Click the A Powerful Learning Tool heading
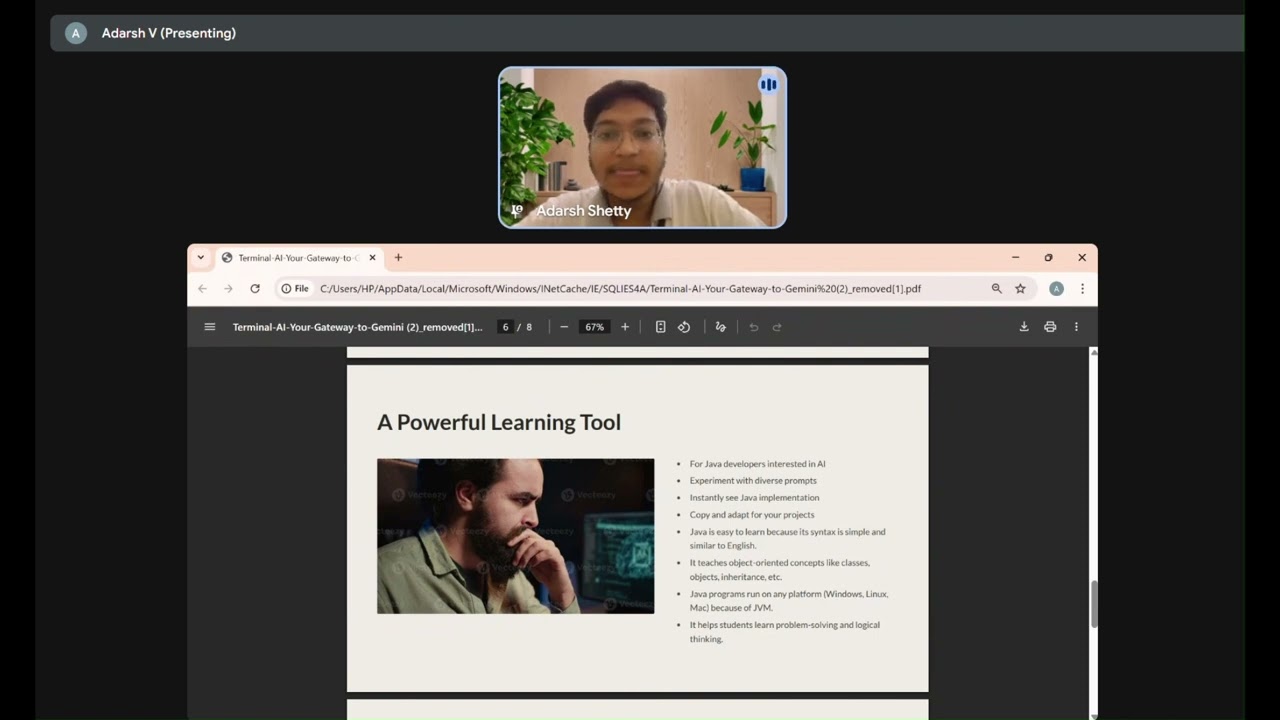 coord(499,422)
